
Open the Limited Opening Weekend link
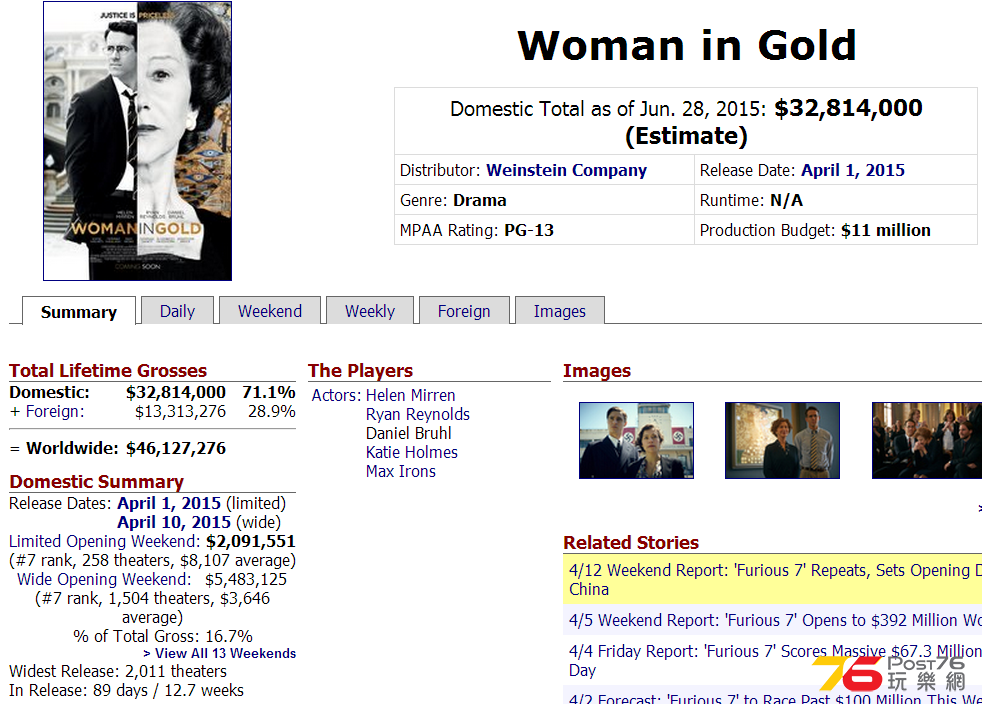click(105, 541)
